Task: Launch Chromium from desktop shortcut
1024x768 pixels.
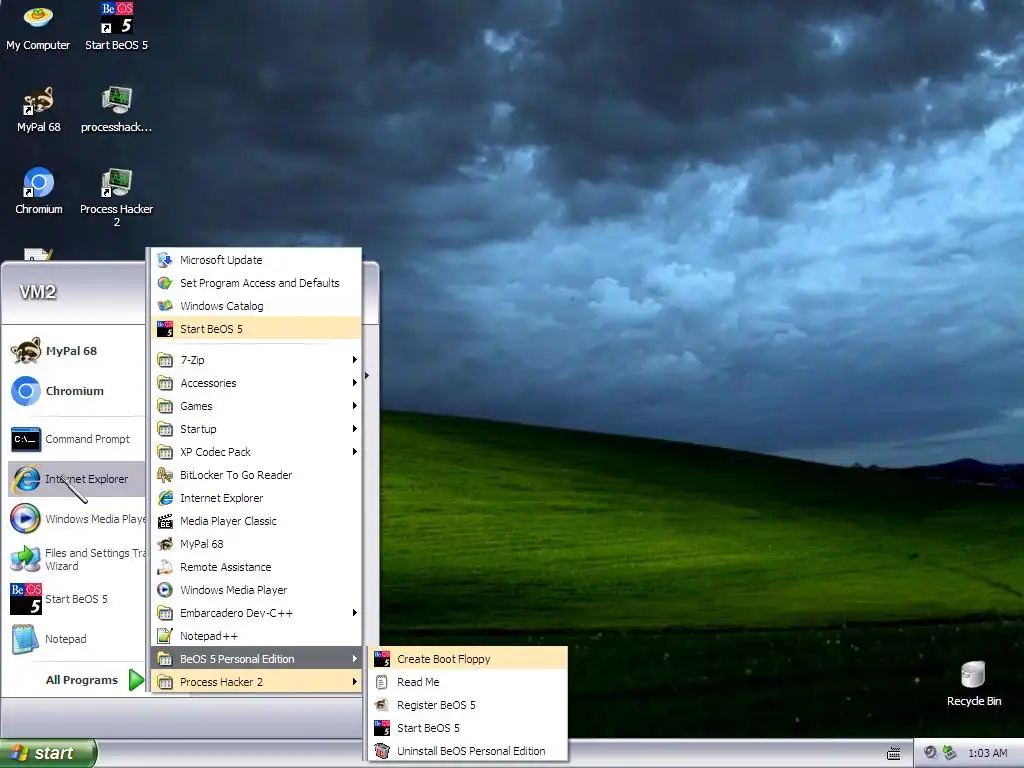Action: pos(39,191)
